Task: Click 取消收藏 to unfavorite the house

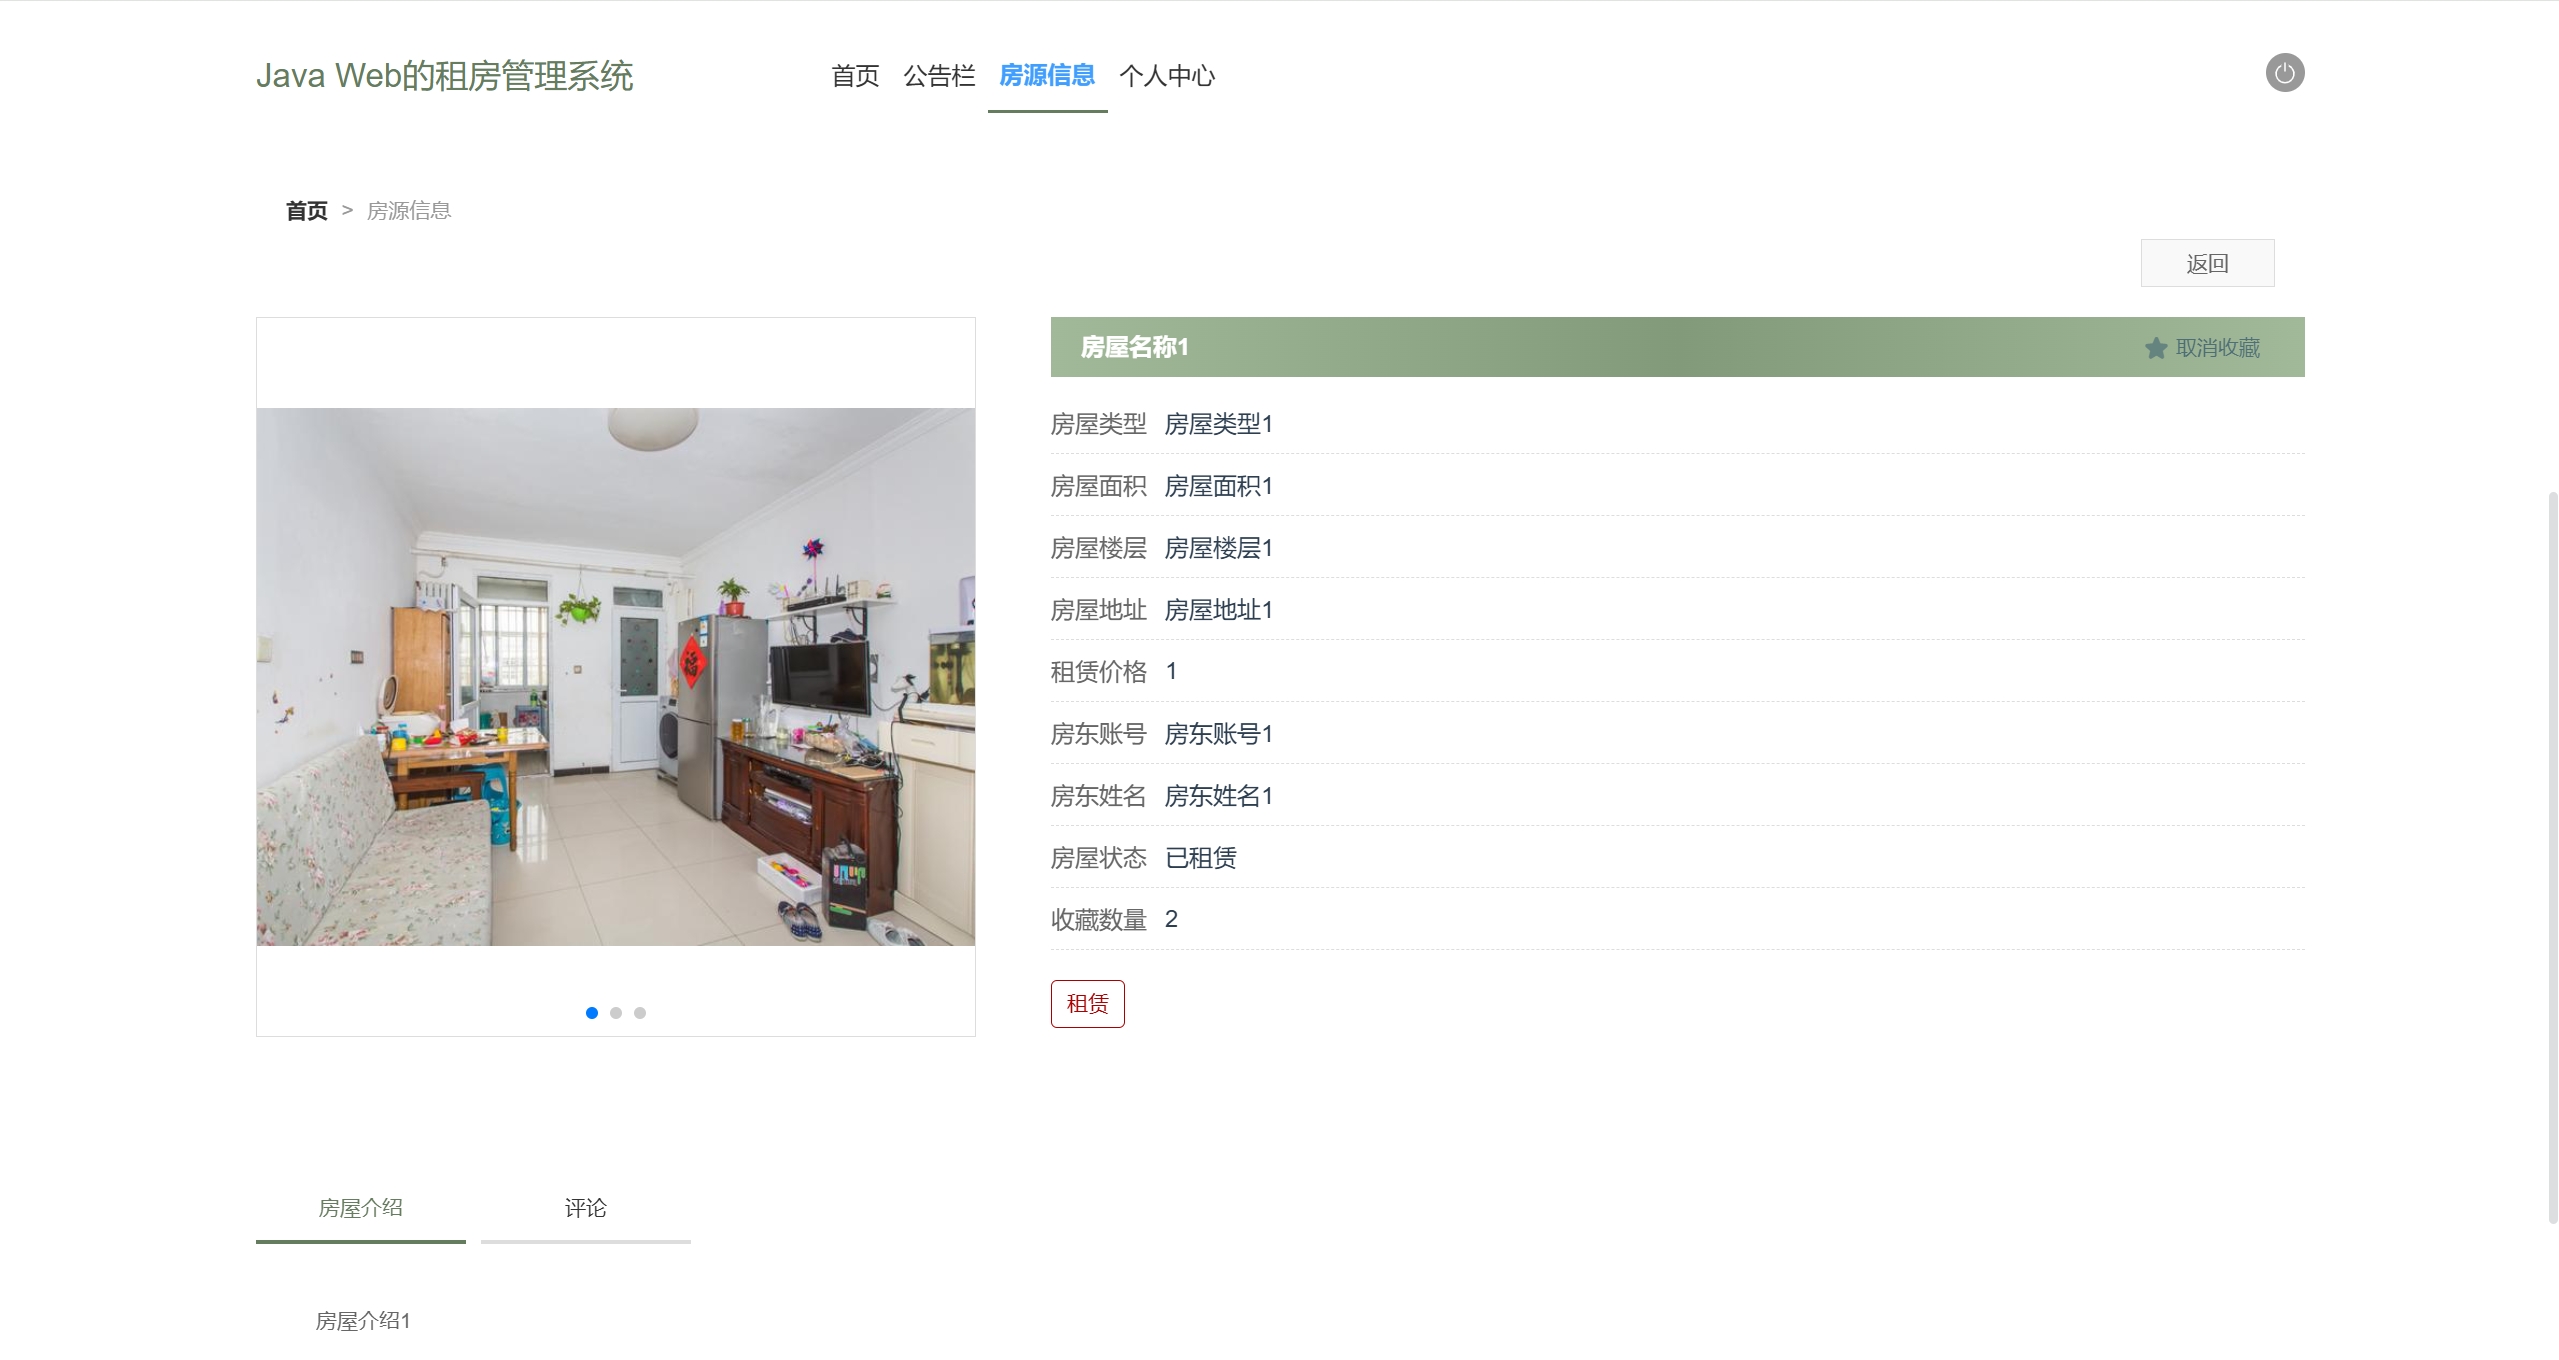Action: tap(2218, 348)
